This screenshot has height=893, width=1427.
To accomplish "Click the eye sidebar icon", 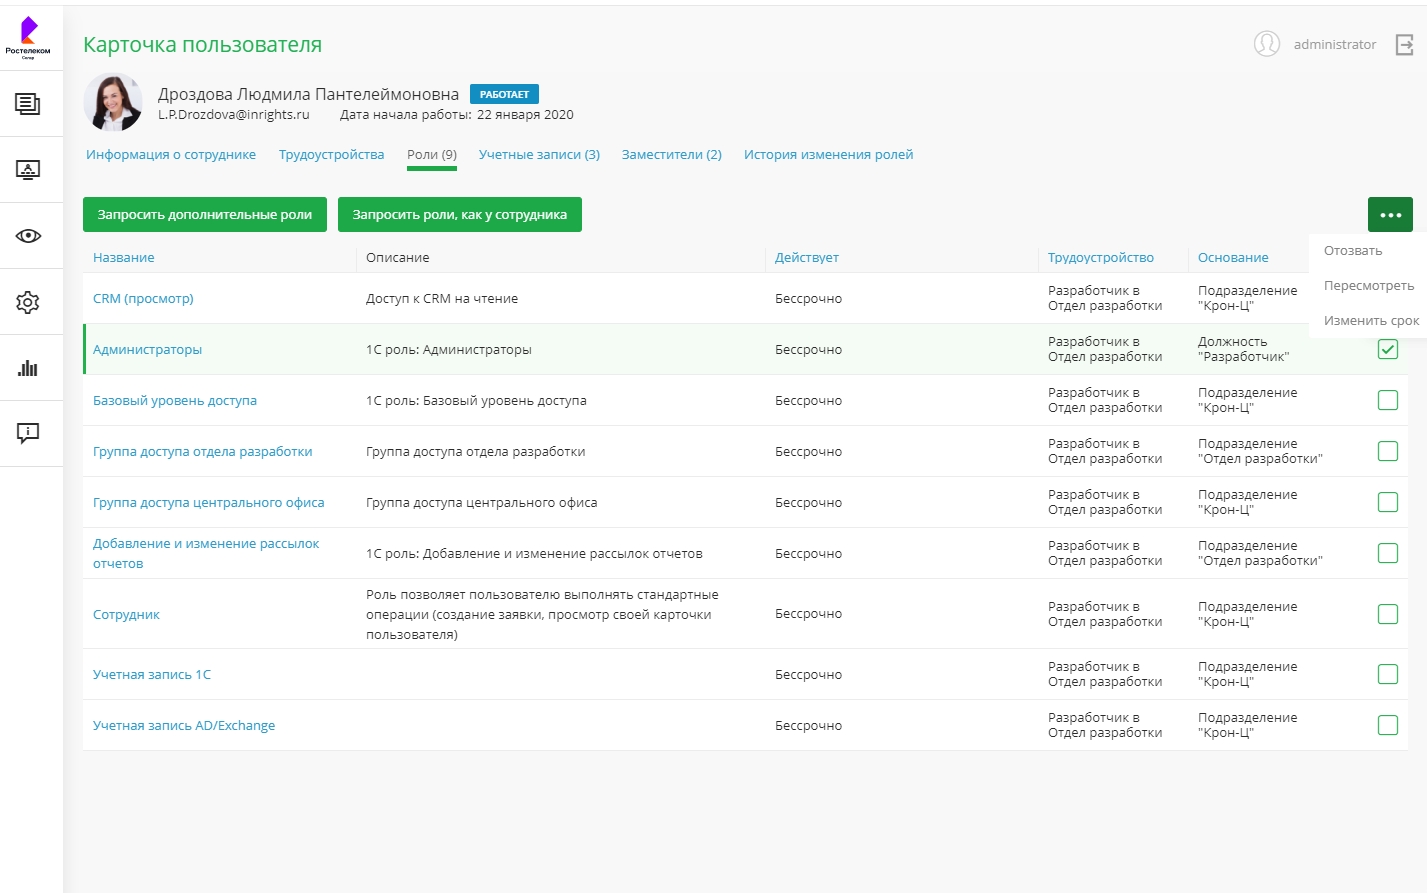I will [x=28, y=236].
